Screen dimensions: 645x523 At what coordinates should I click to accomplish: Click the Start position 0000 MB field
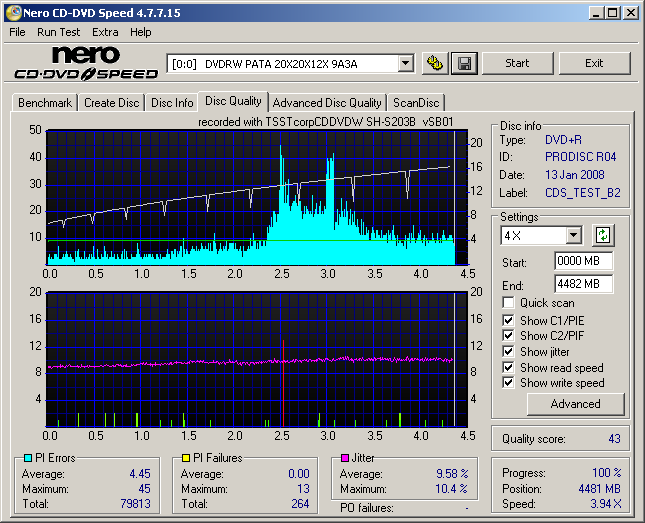point(583,261)
